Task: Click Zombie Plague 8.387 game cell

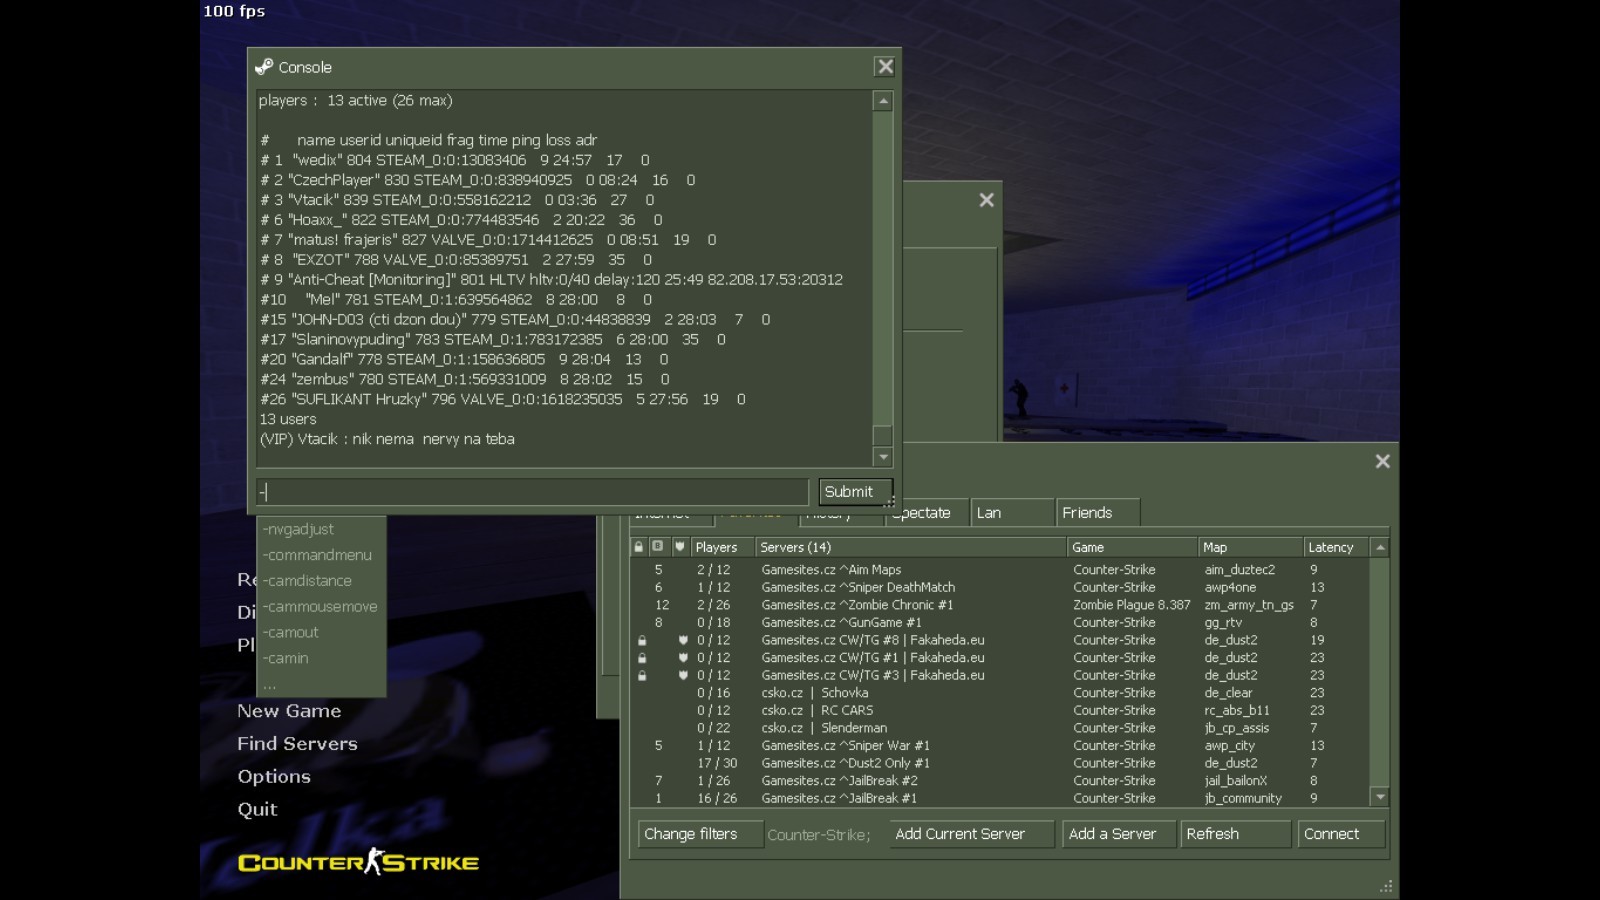Action: point(1132,605)
